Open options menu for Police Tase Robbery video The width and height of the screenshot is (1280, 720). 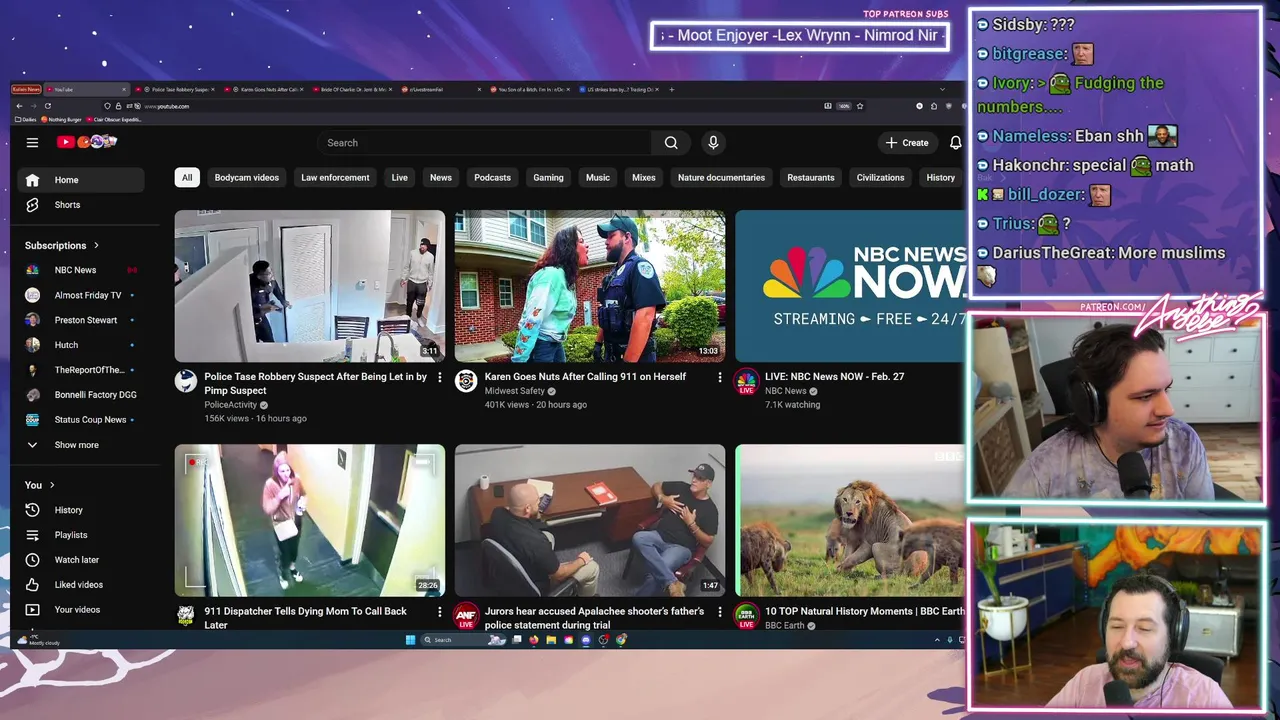pos(439,377)
